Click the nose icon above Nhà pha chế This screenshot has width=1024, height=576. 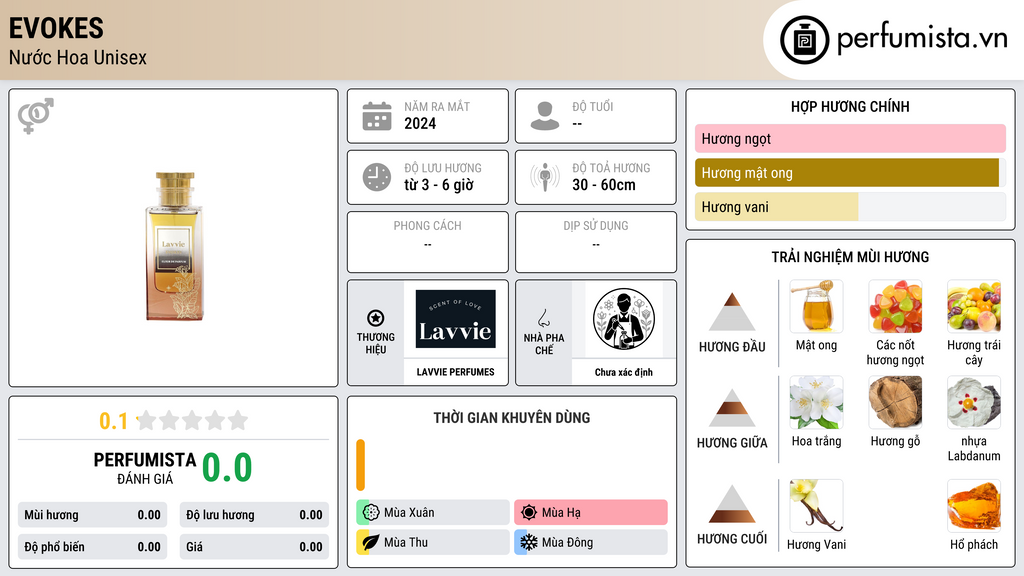click(543, 318)
